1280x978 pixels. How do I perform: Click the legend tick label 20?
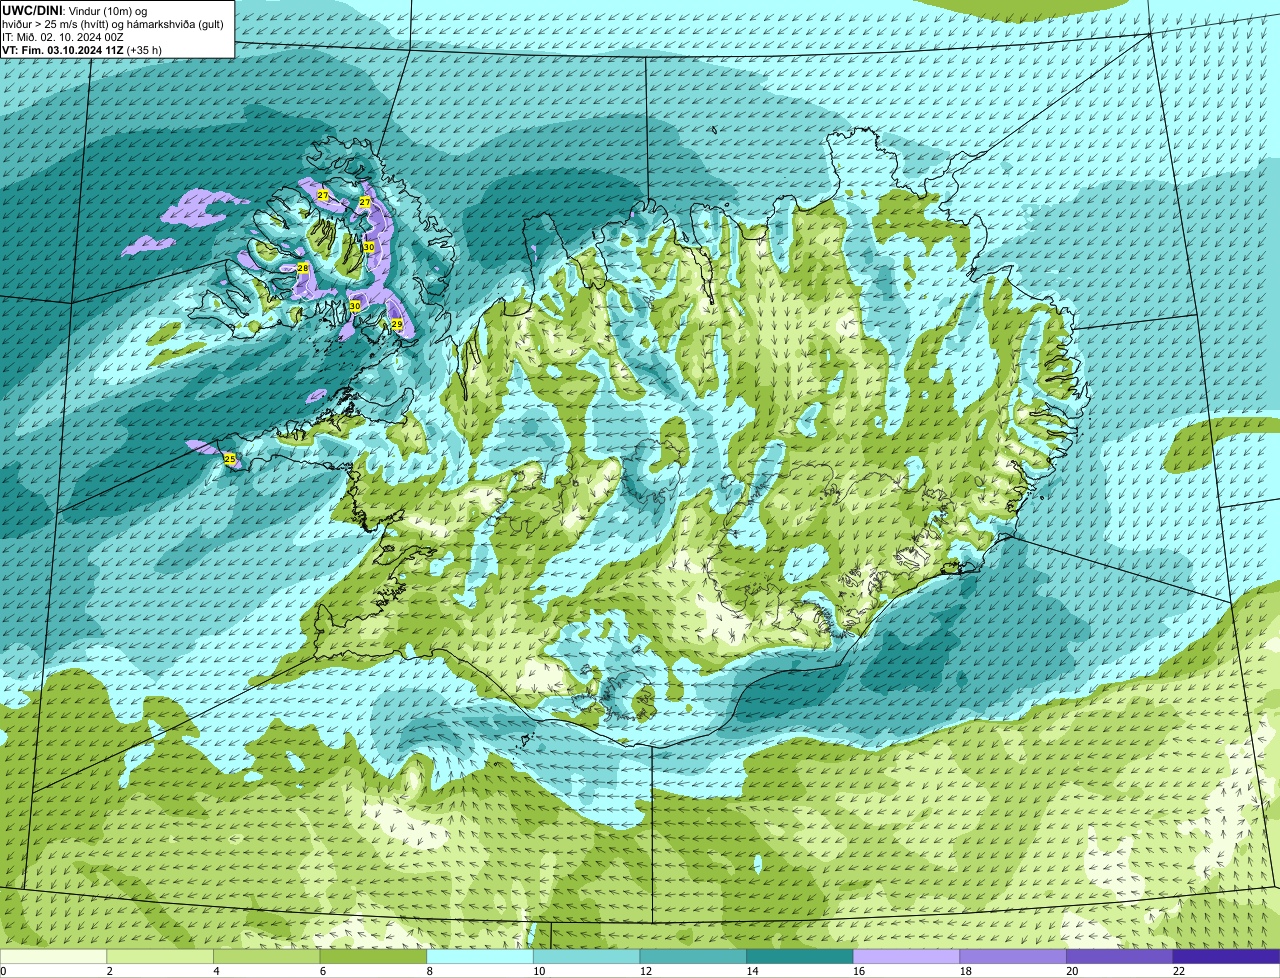pyautogui.click(x=1072, y=971)
